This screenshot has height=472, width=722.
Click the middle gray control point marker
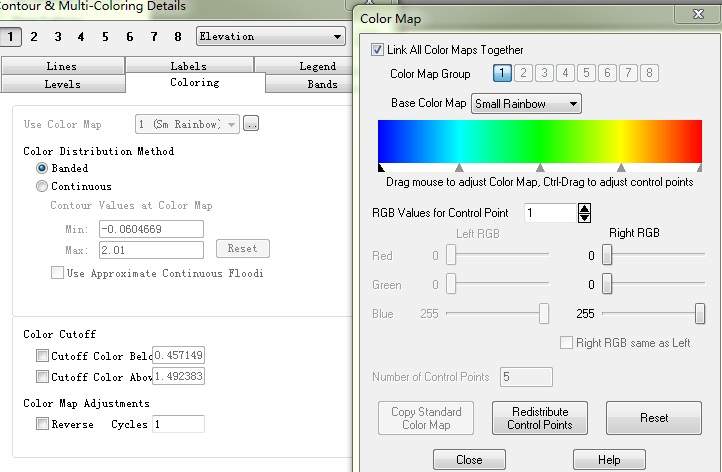(x=540, y=168)
